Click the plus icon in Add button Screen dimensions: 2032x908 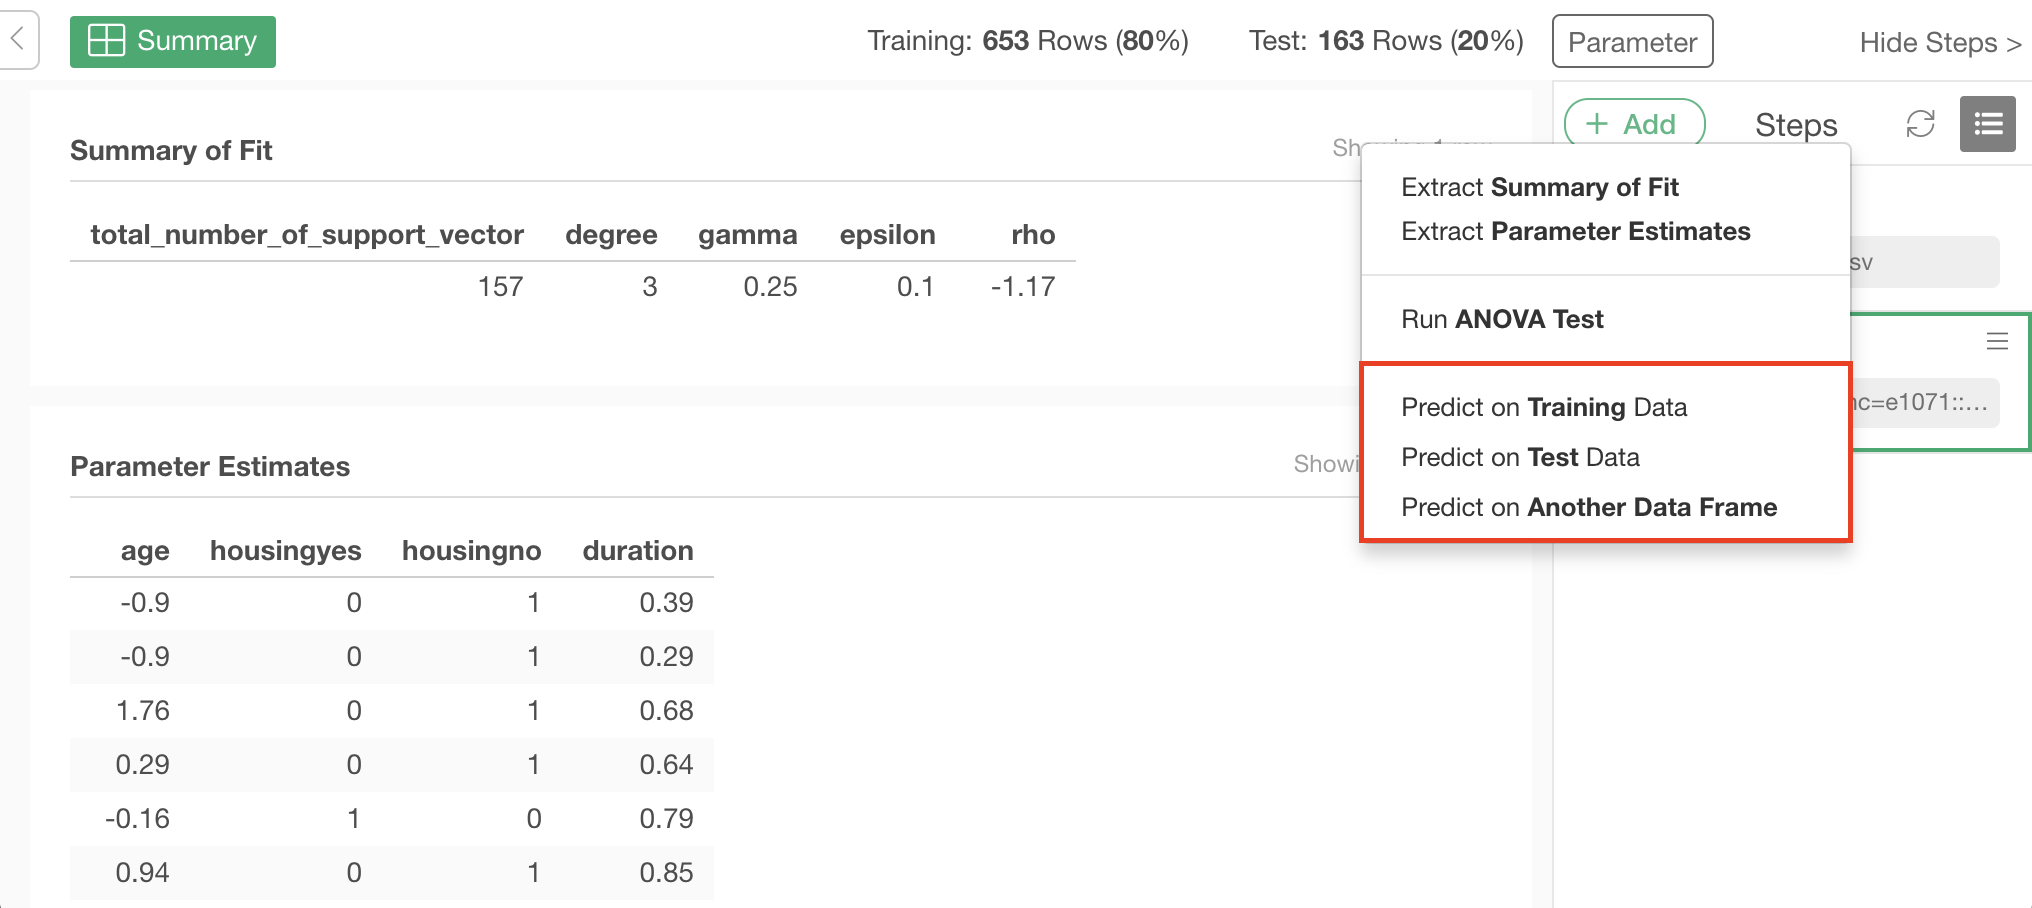click(x=1597, y=124)
